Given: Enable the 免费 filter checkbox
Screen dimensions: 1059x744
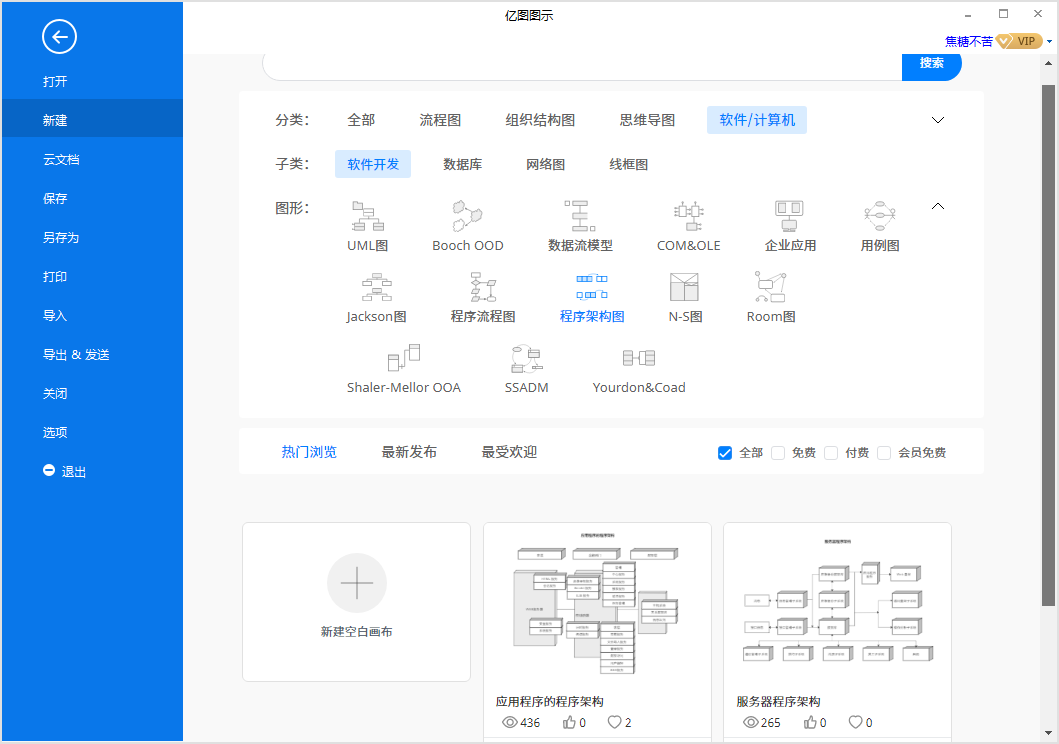Looking at the screenshot, I should point(778,453).
